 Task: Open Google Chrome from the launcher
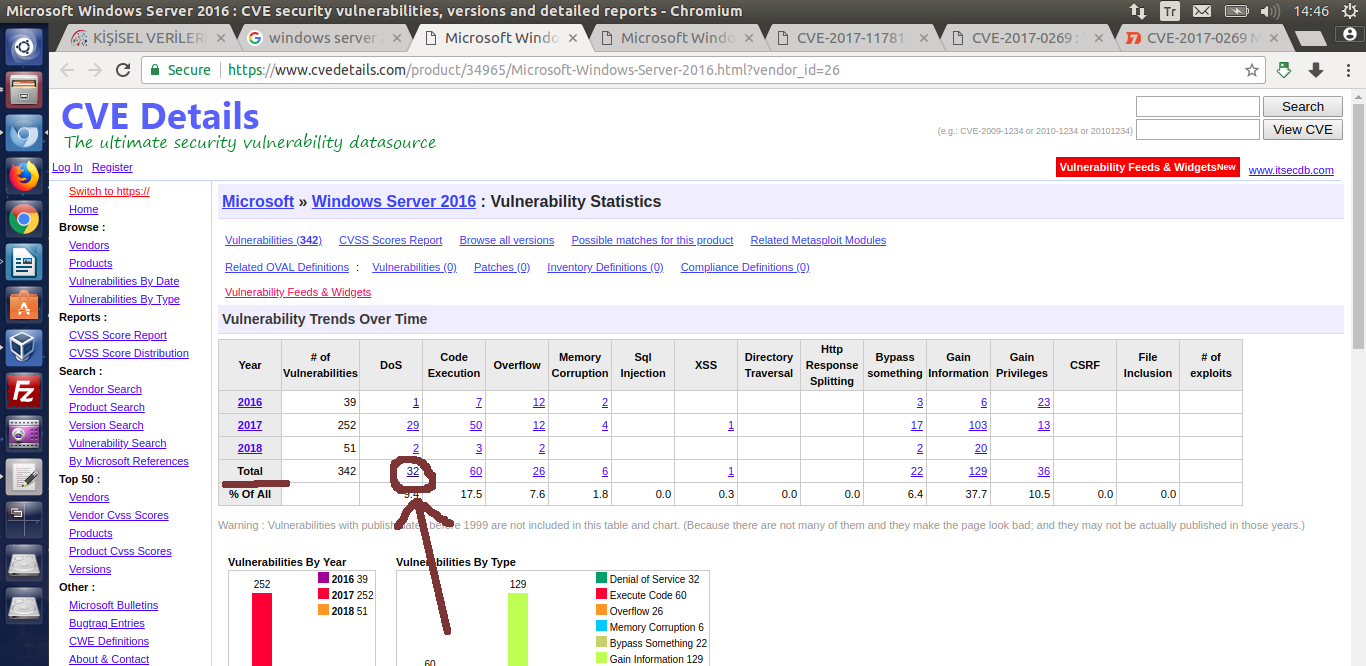tap(24, 219)
